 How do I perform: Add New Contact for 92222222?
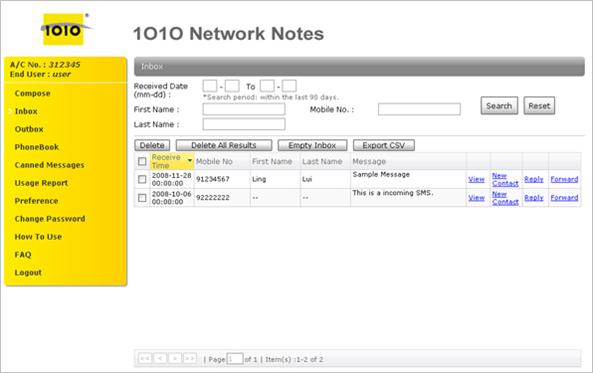click(505, 198)
